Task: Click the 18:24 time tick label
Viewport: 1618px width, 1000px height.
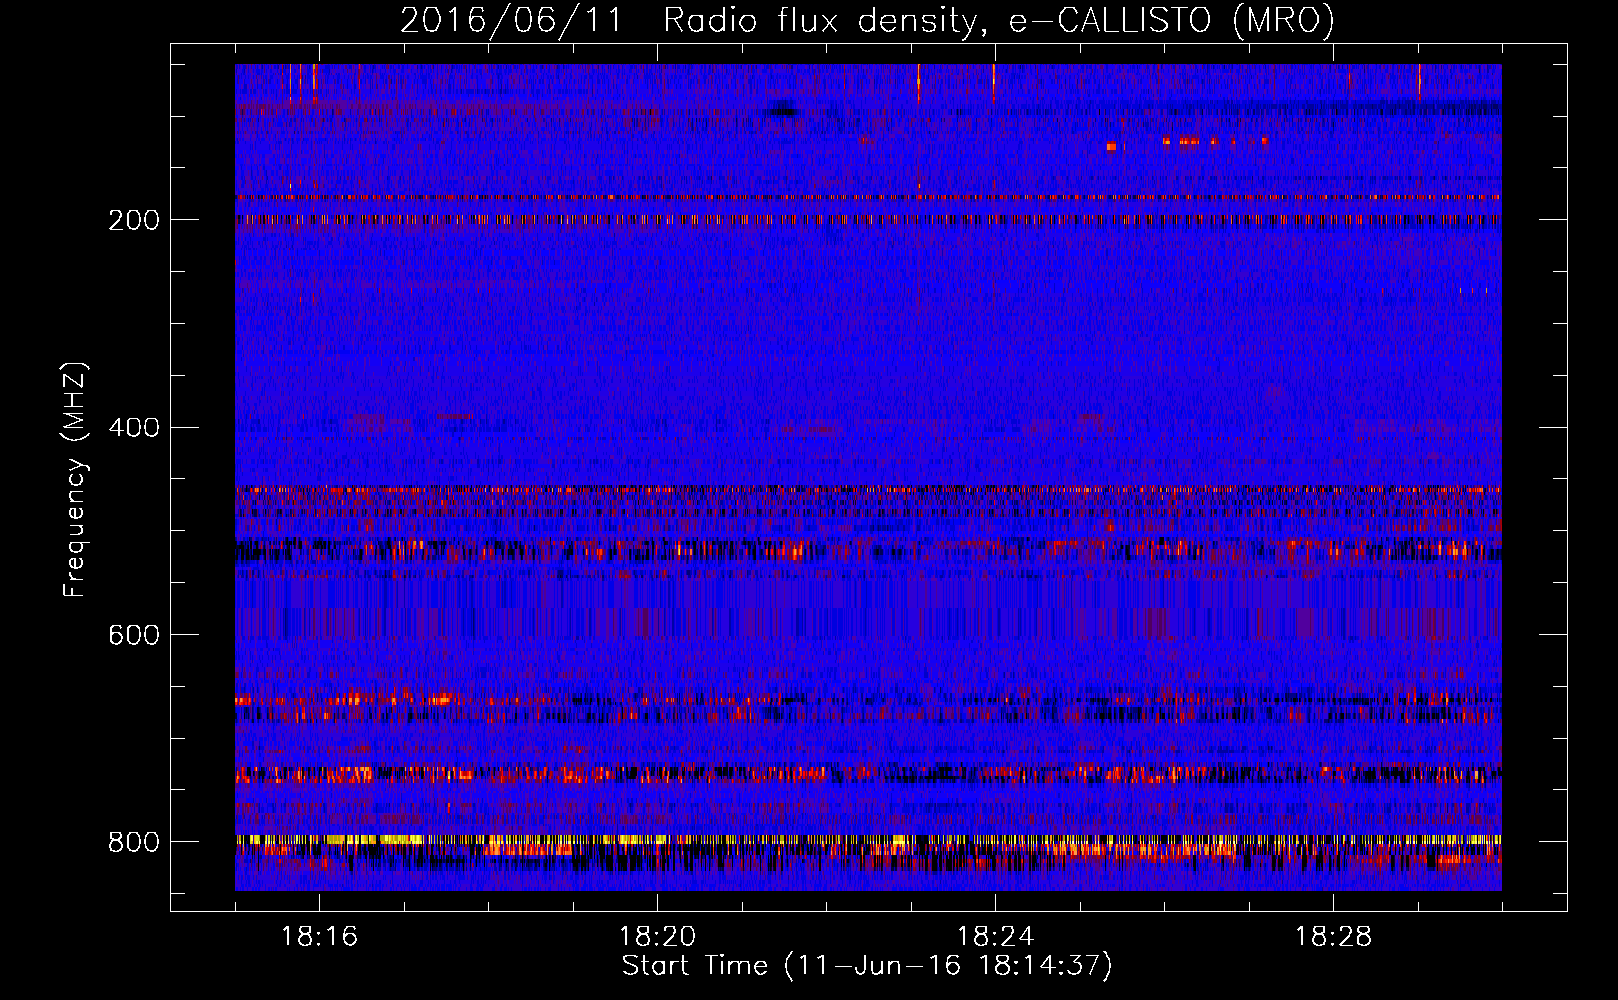Action: click(995, 937)
